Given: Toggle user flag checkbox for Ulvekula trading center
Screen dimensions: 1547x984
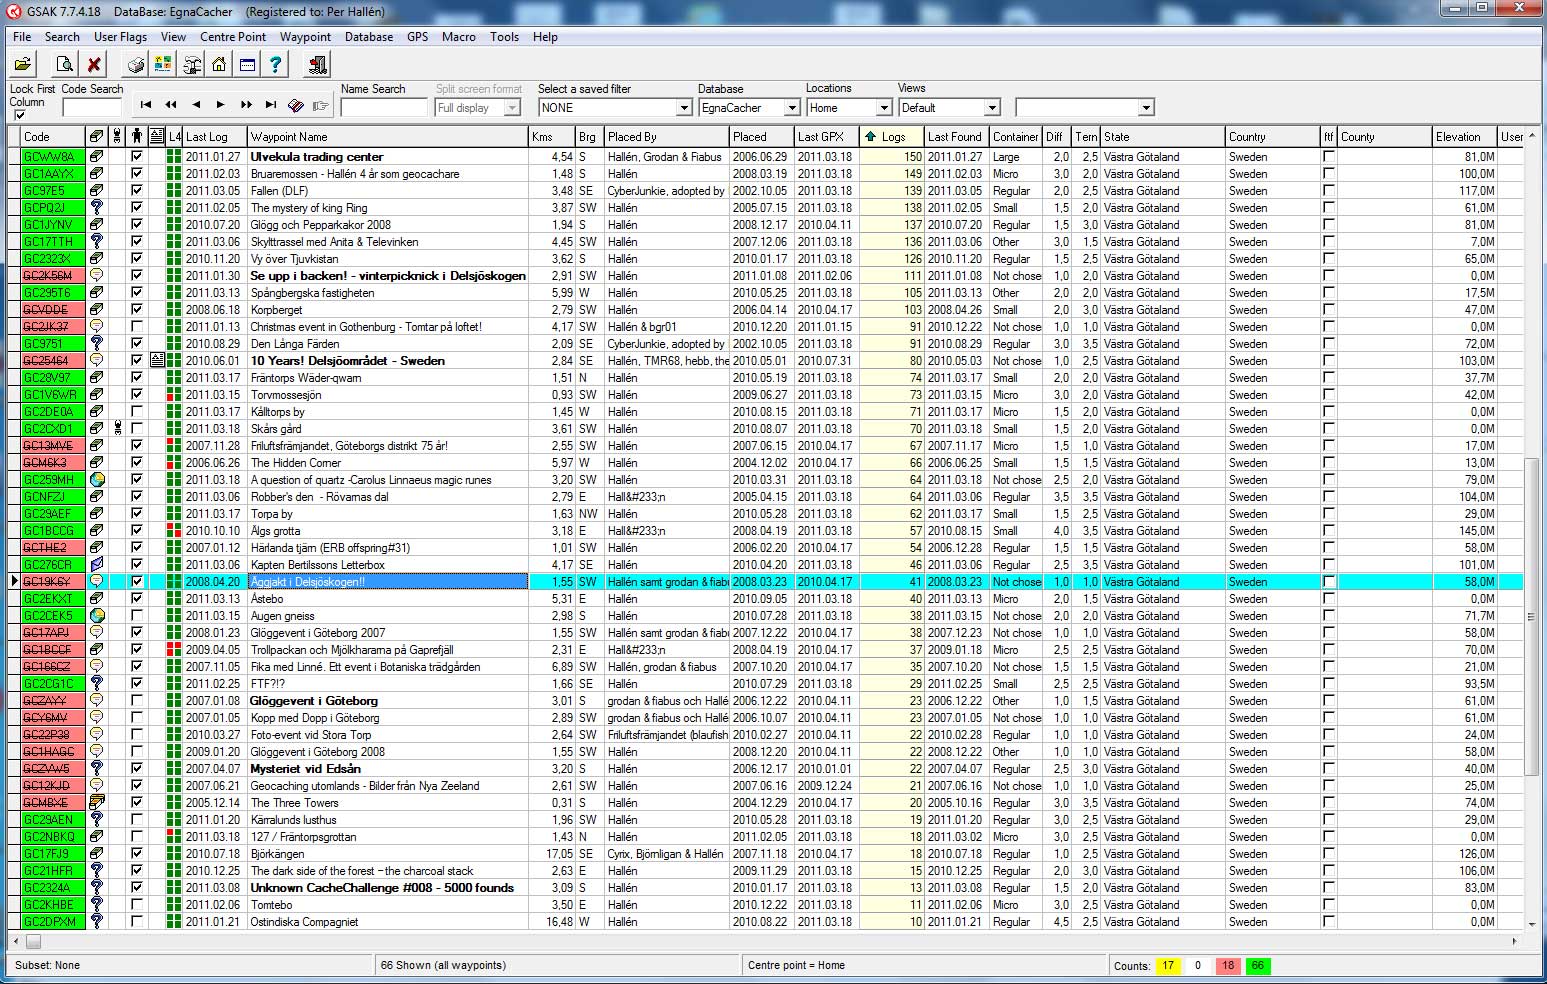Looking at the screenshot, I should click(x=137, y=157).
